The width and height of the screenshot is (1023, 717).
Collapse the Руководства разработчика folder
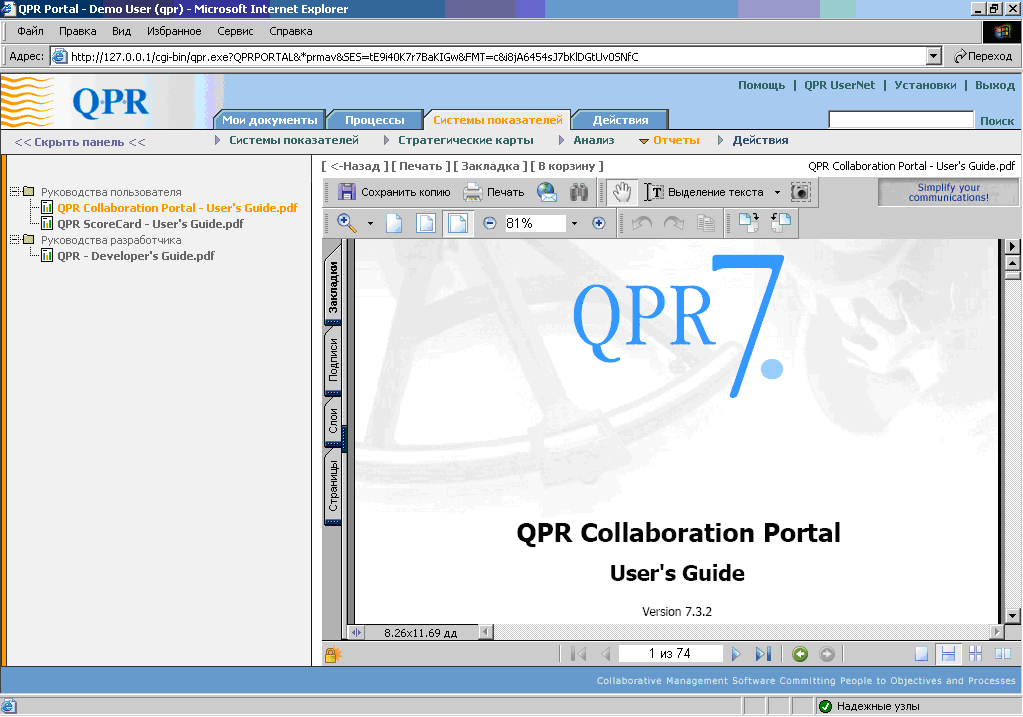coord(14,240)
